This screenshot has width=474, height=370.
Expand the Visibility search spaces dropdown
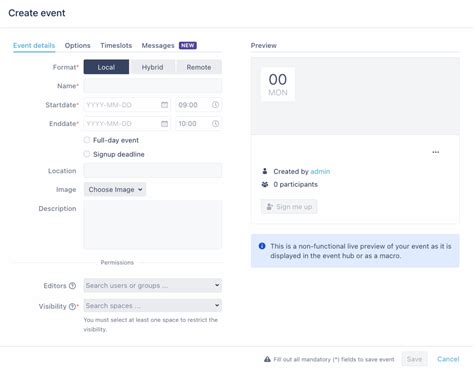pyautogui.click(x=153, y=306)
